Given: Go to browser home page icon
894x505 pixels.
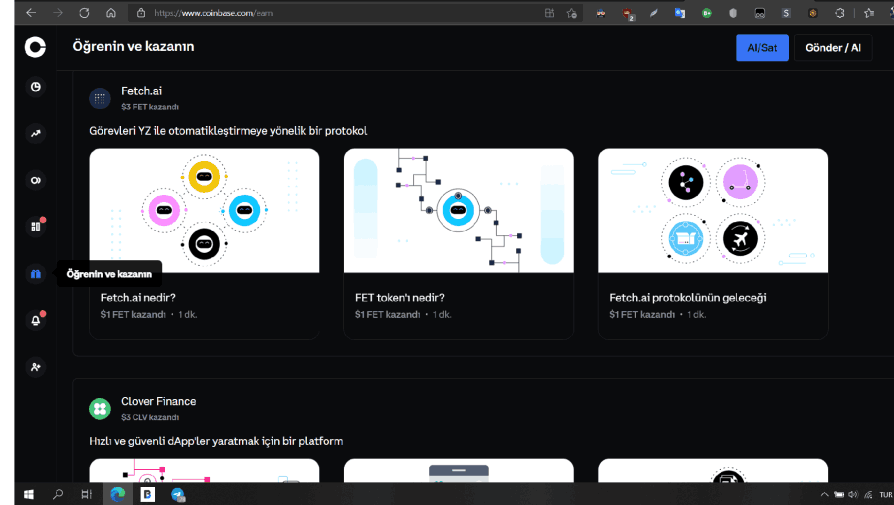Looking at the screenshot, I should [111, 13].
